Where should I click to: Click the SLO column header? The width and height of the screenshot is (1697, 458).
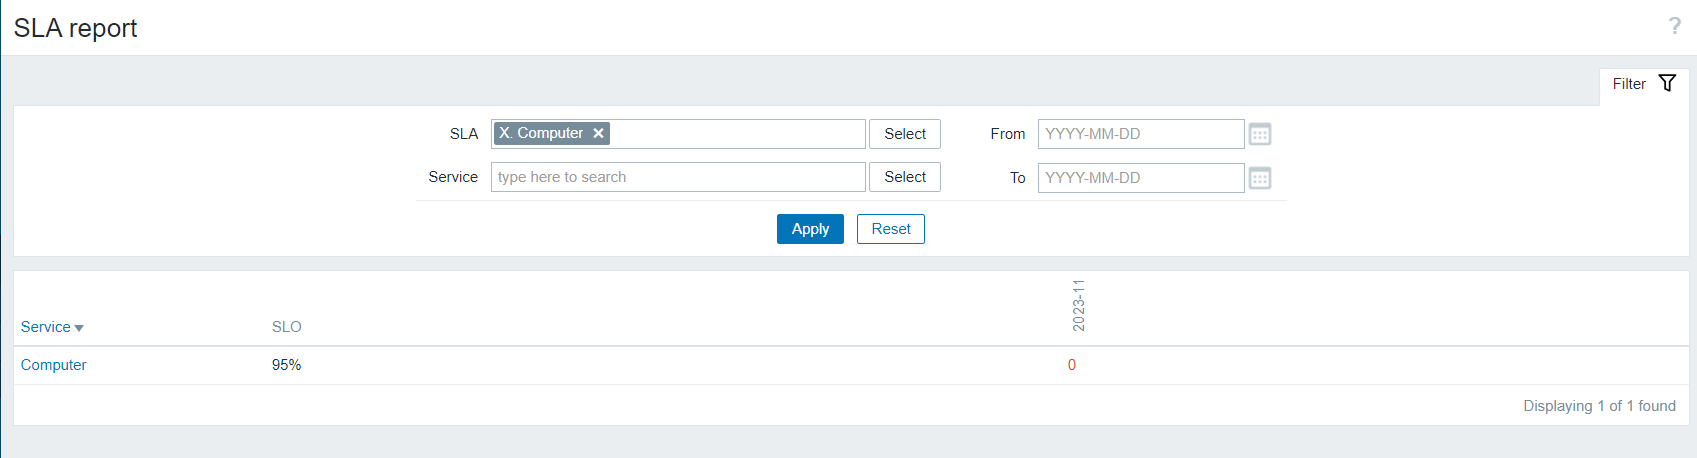[x=286, y=327]
